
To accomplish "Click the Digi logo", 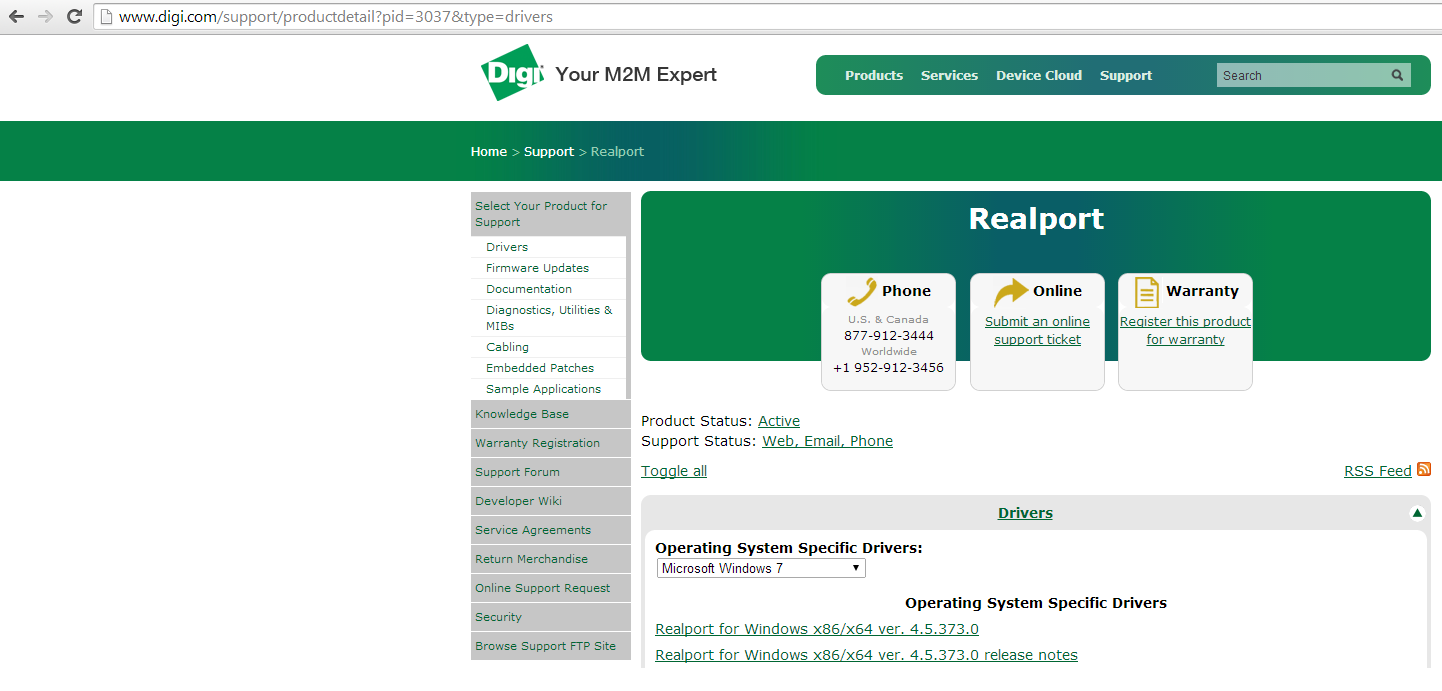I will point(511,74).
